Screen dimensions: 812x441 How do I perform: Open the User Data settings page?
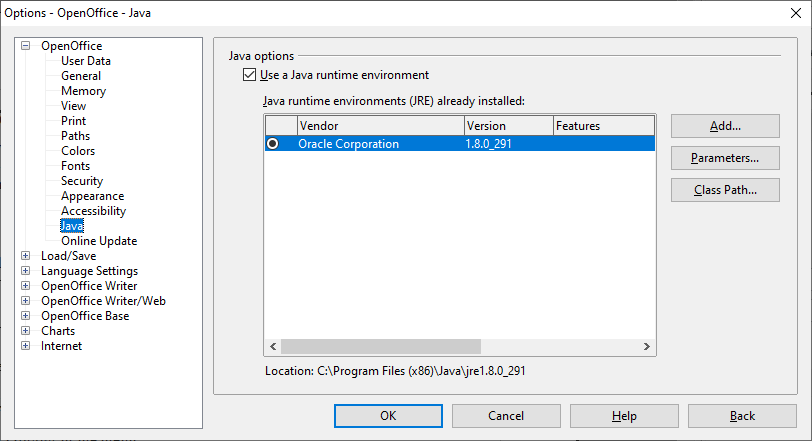pyautogui.click(x=86, y=61)
